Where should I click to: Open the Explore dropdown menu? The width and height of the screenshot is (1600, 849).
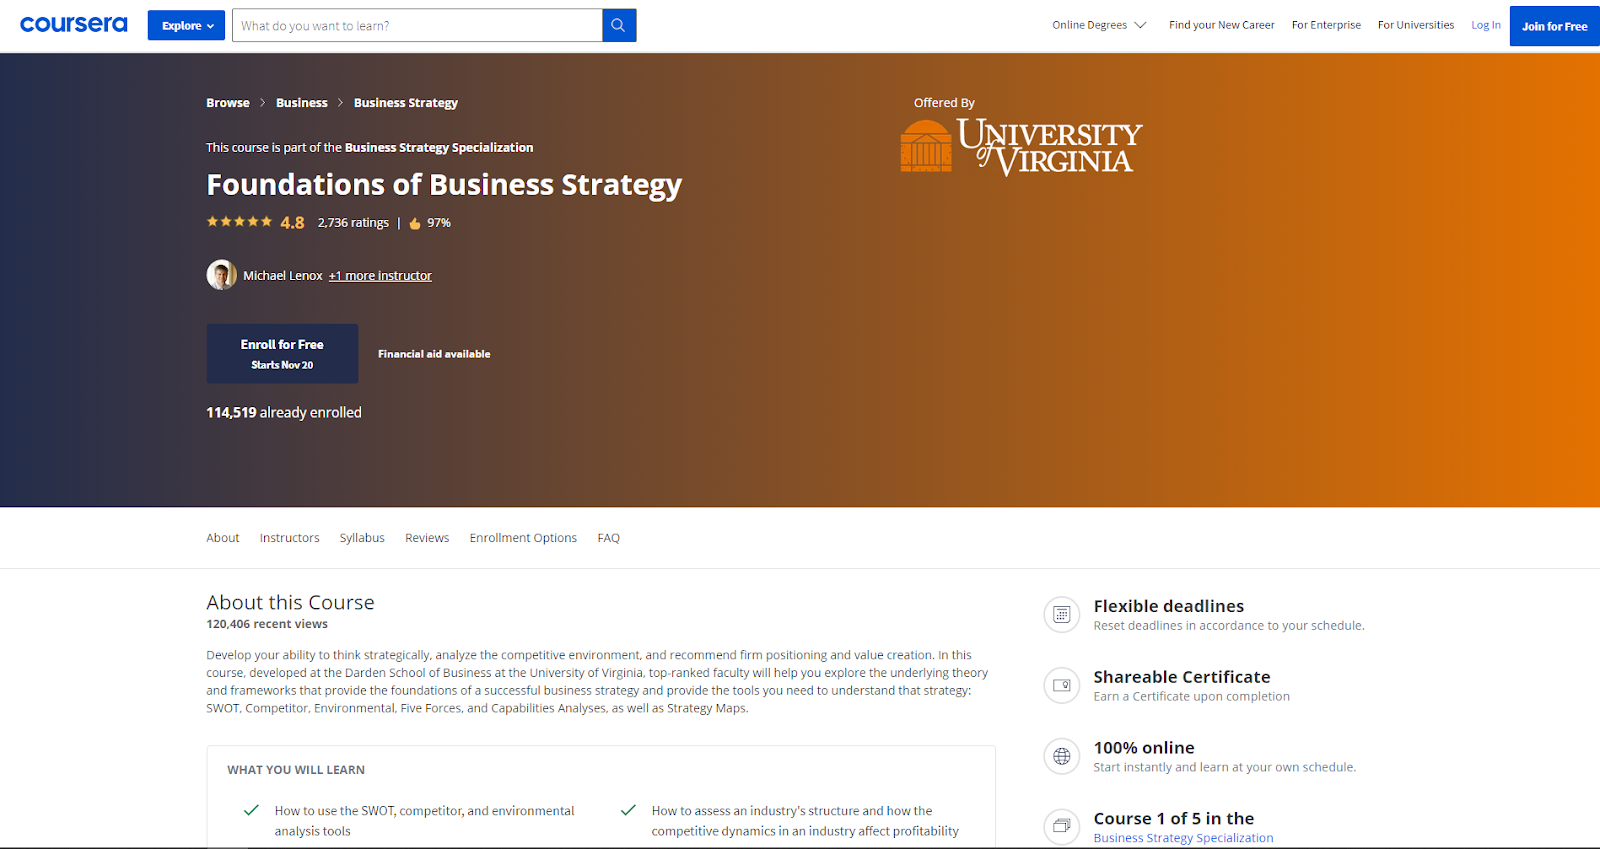[186, 25]
